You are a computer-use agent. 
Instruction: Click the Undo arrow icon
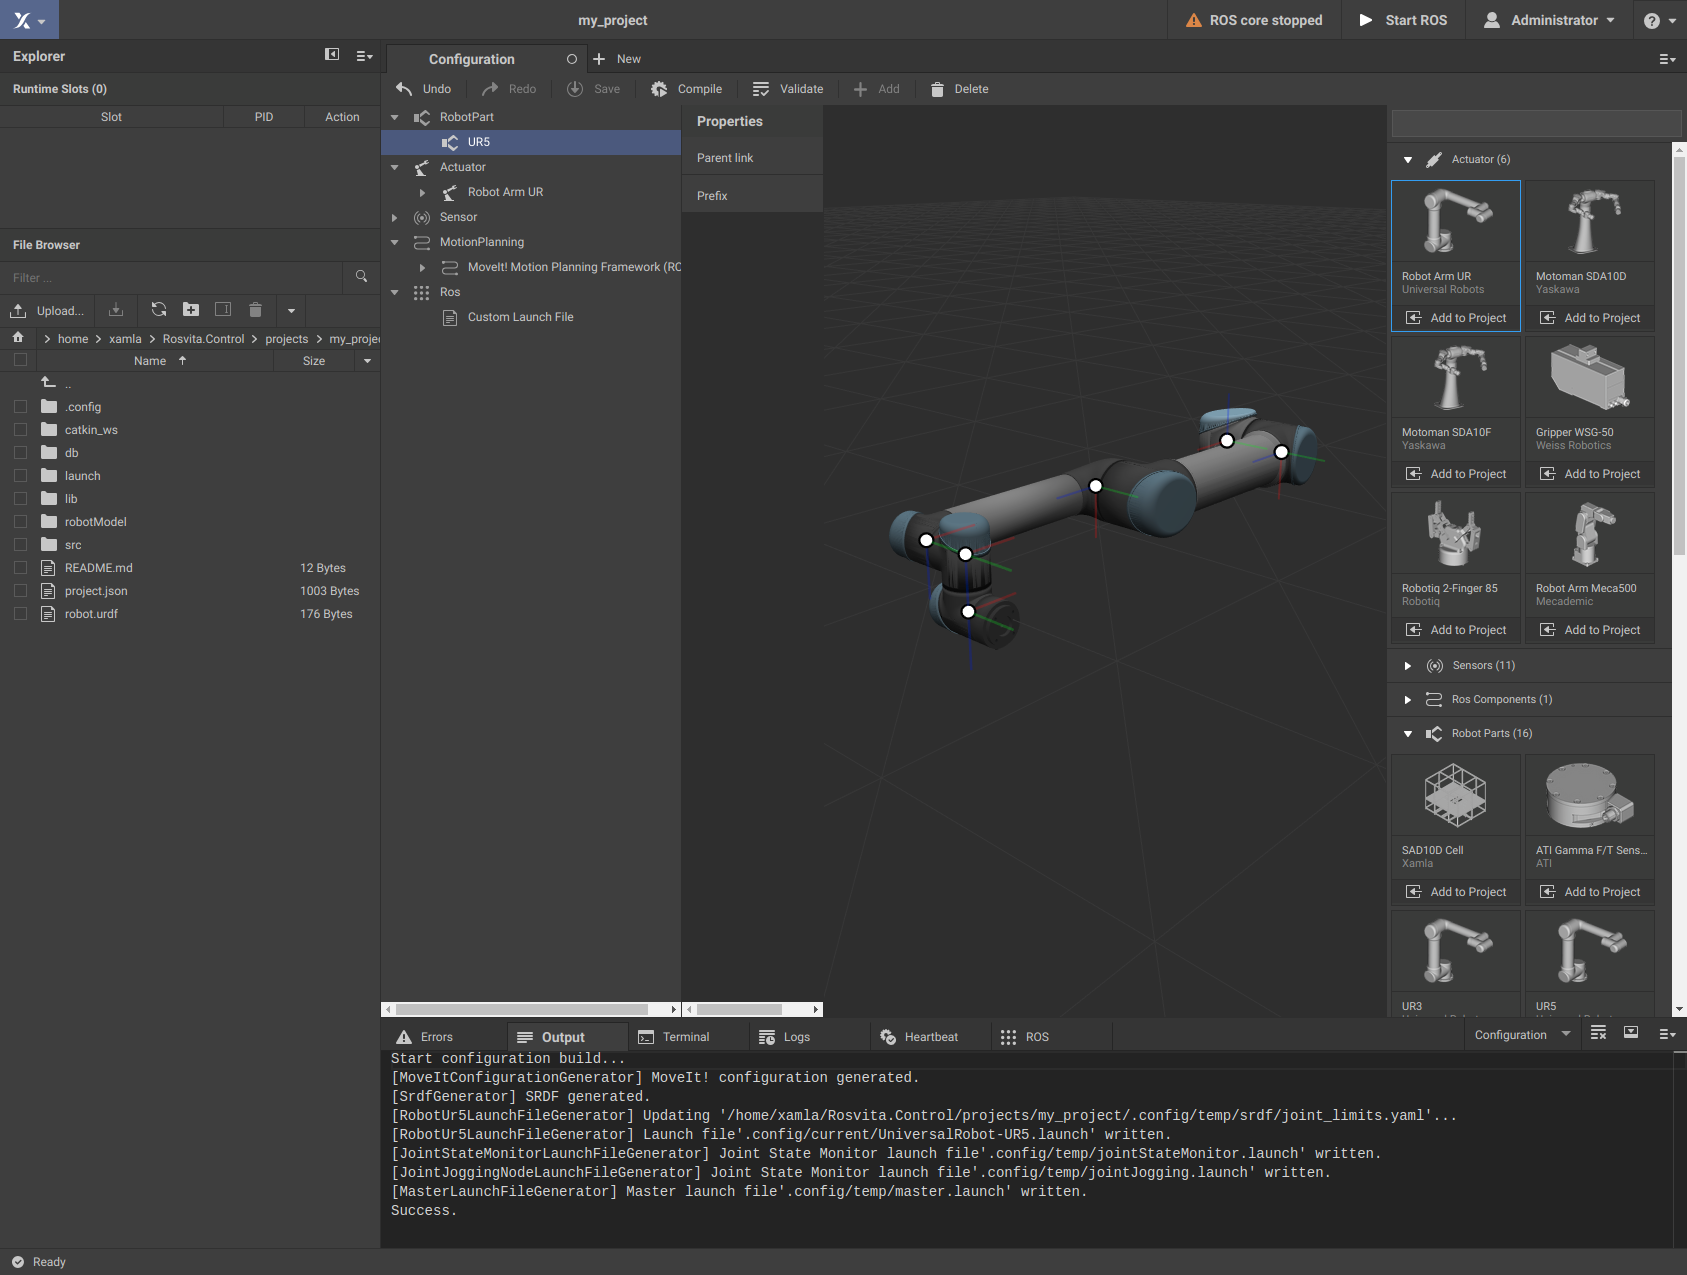(x=404, y=89)
